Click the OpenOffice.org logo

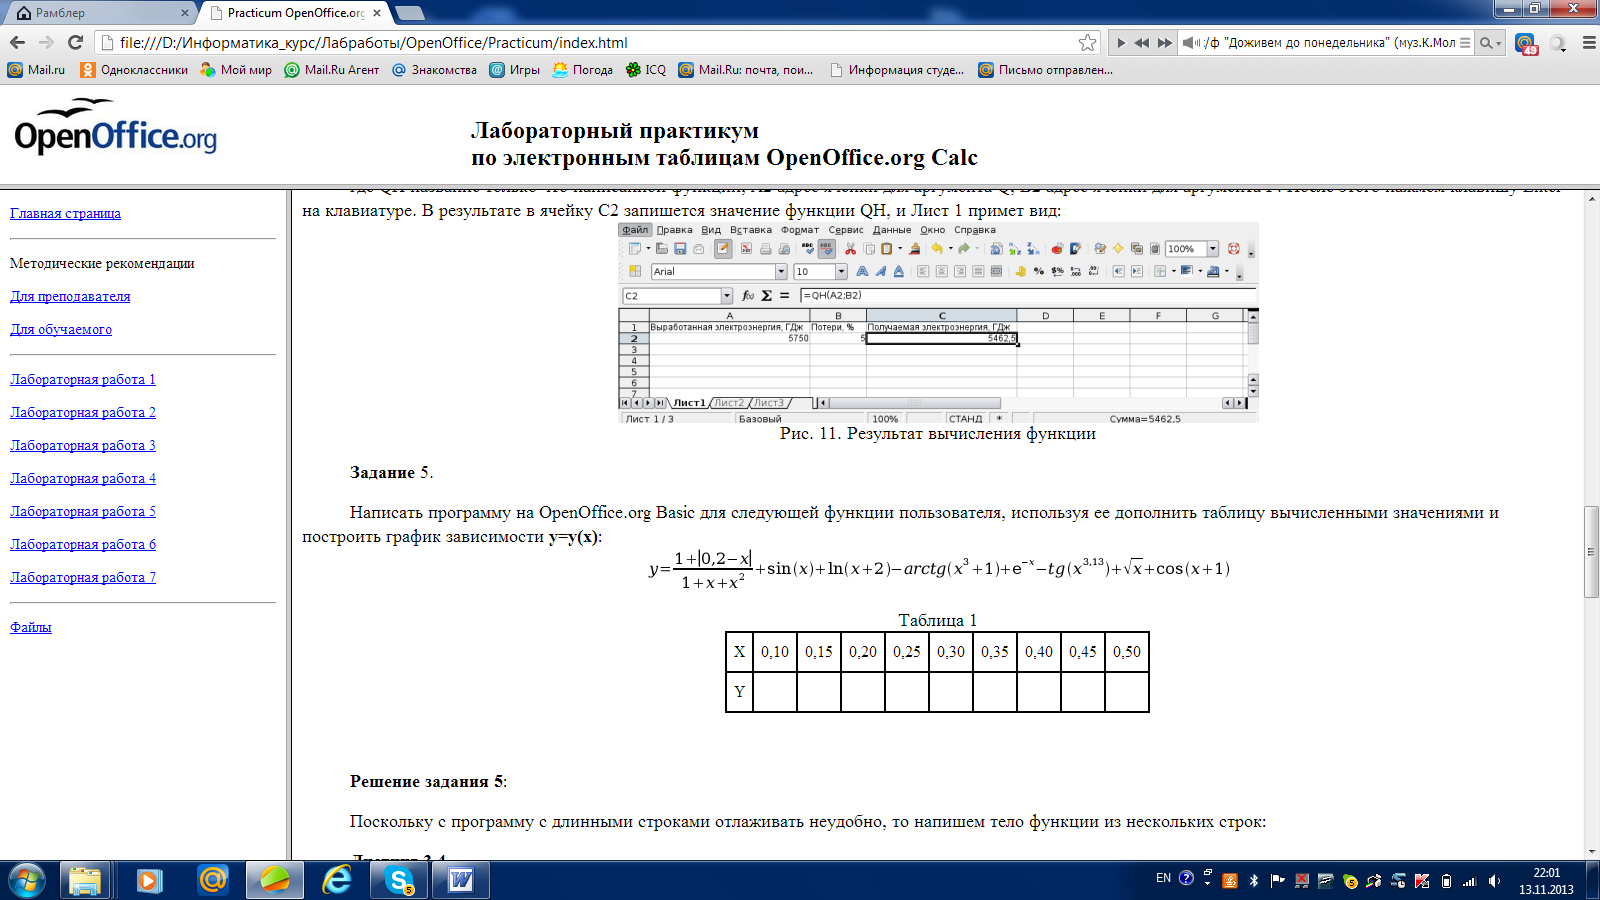coord(115,127)
